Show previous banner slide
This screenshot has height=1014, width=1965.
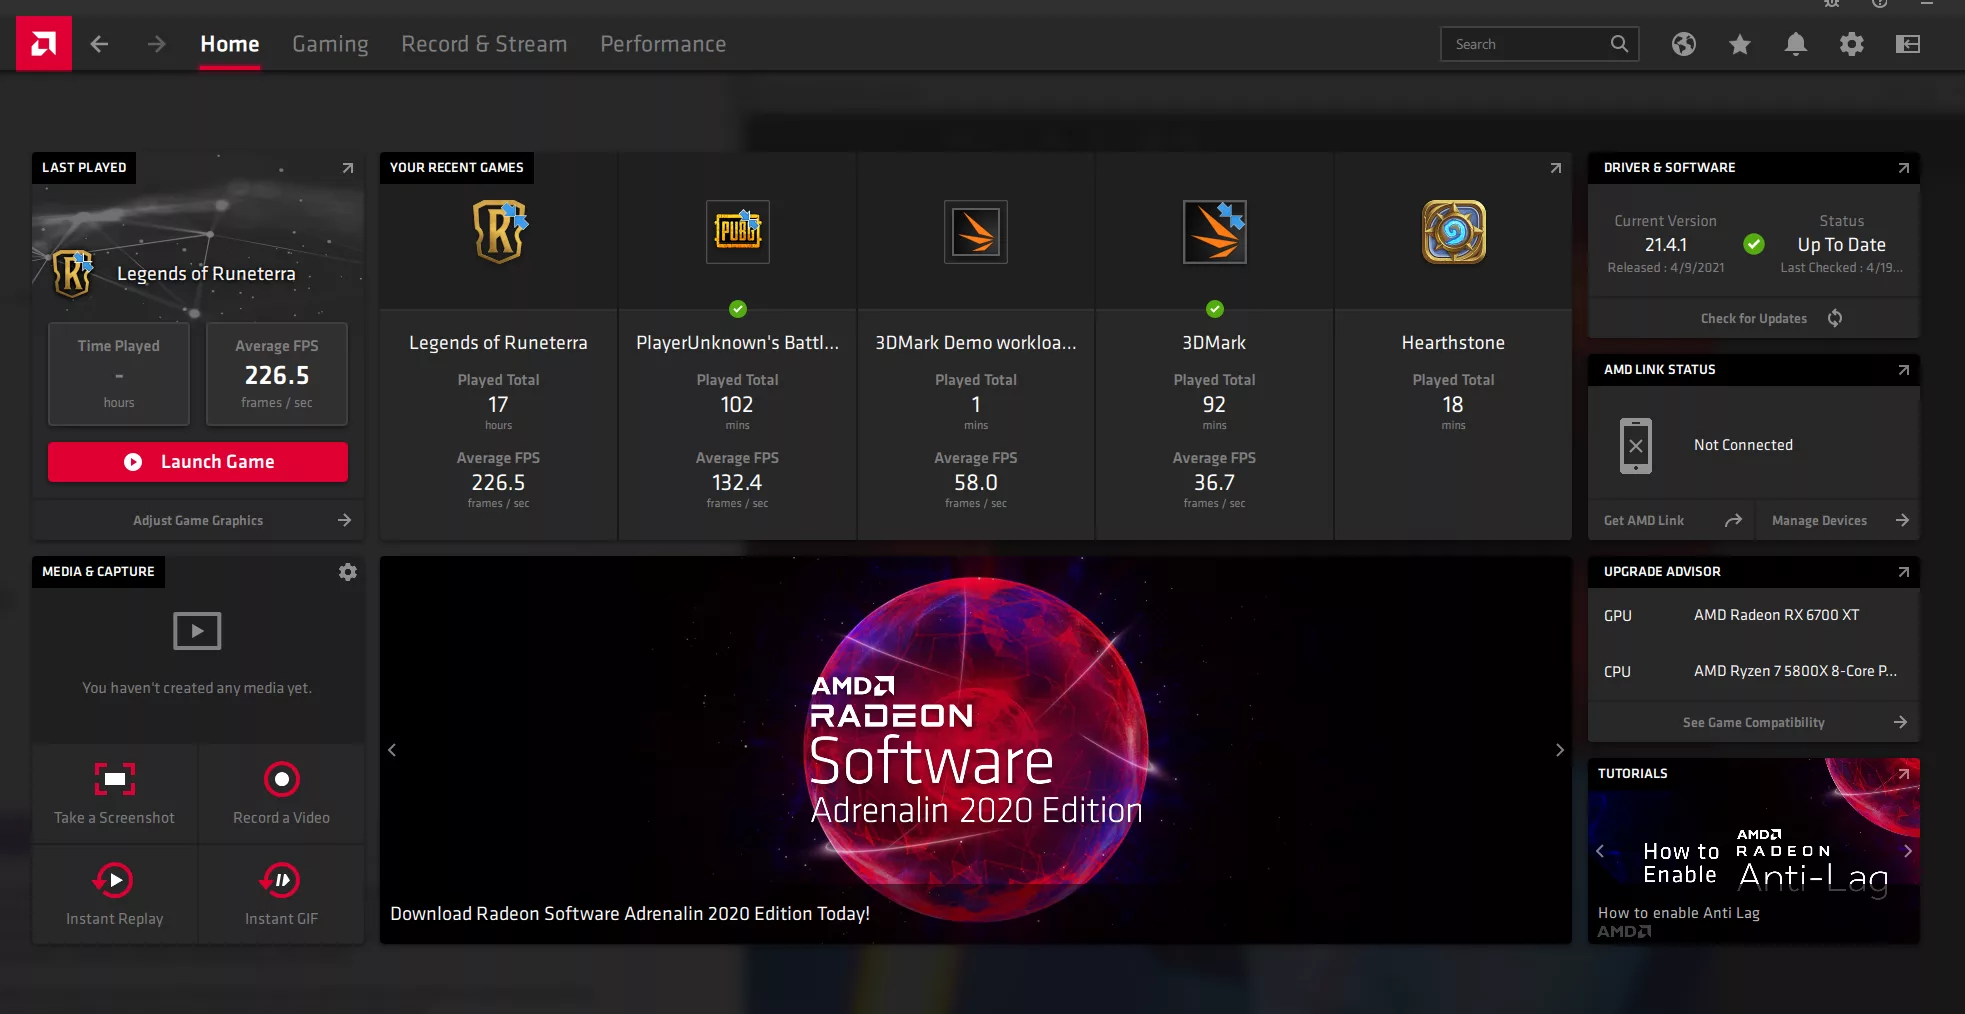tap(392, 750)
